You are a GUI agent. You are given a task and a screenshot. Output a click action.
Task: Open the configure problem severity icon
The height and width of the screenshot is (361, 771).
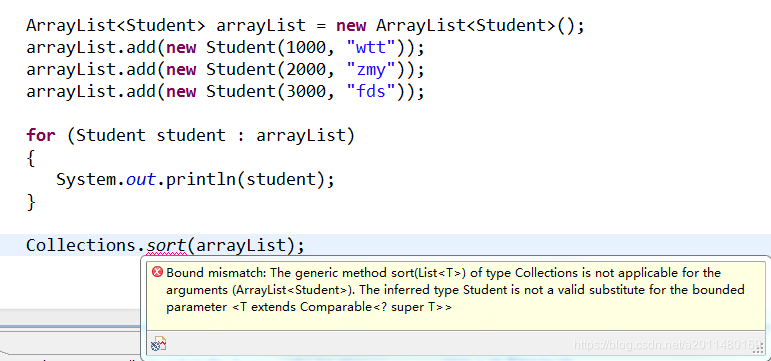[159, 343]
